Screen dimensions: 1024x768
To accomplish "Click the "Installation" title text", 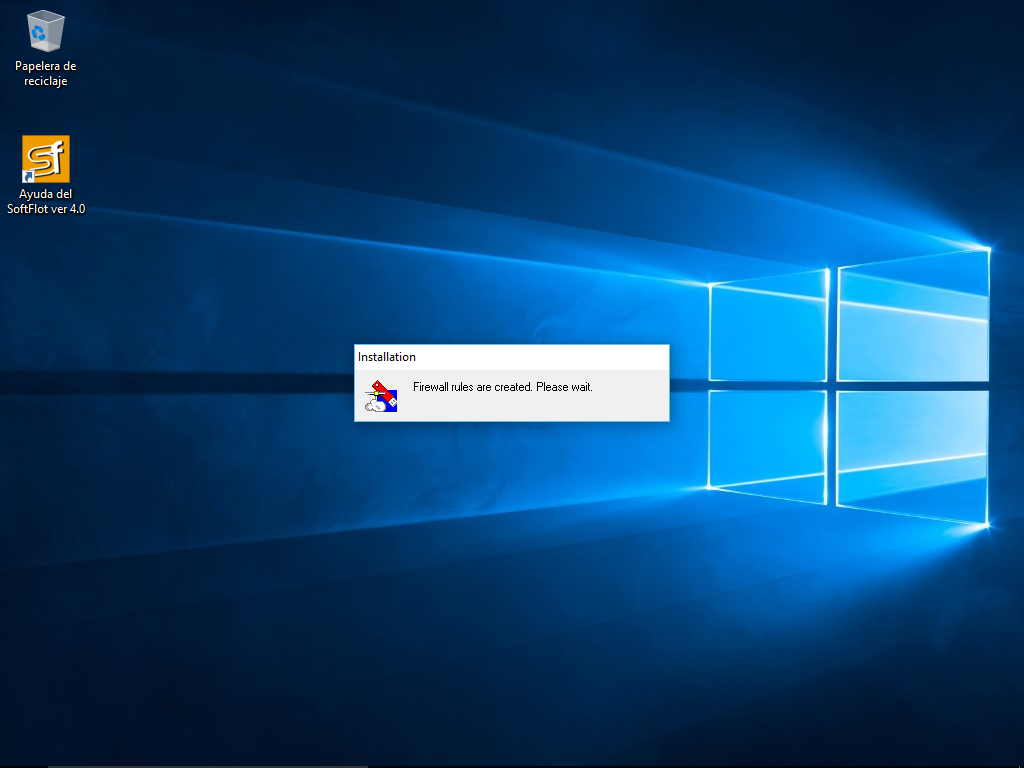I will click(x=387, y=357).
